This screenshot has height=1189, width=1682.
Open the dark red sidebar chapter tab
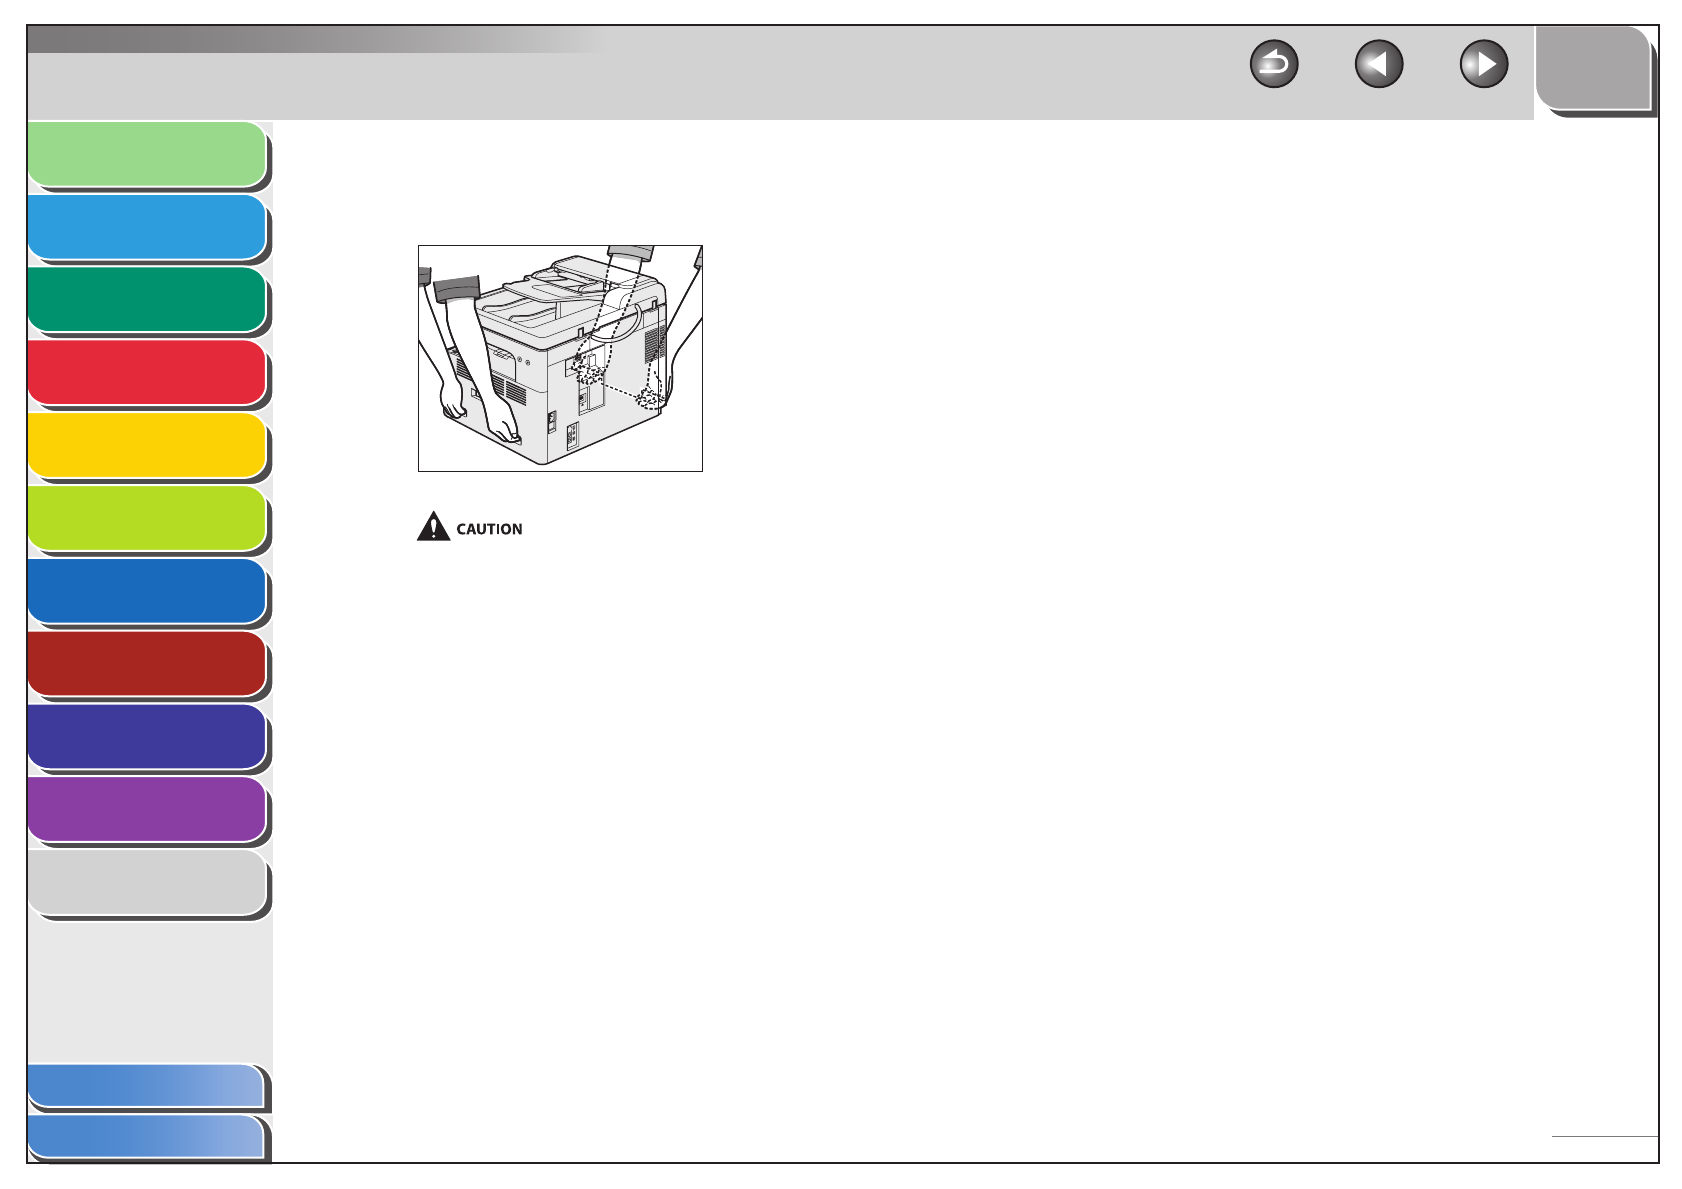pos(147,664)
